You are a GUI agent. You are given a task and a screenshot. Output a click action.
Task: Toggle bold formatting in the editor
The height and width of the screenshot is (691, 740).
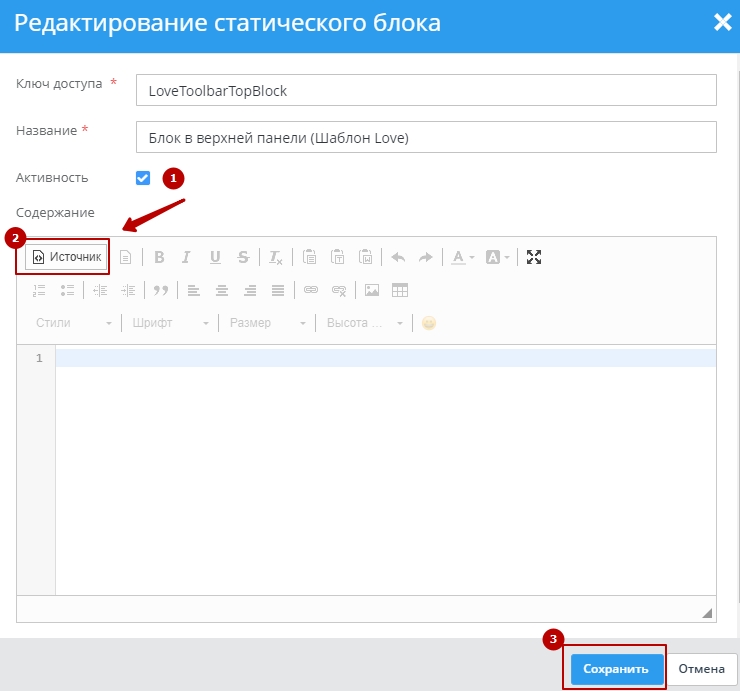(159, 257)
